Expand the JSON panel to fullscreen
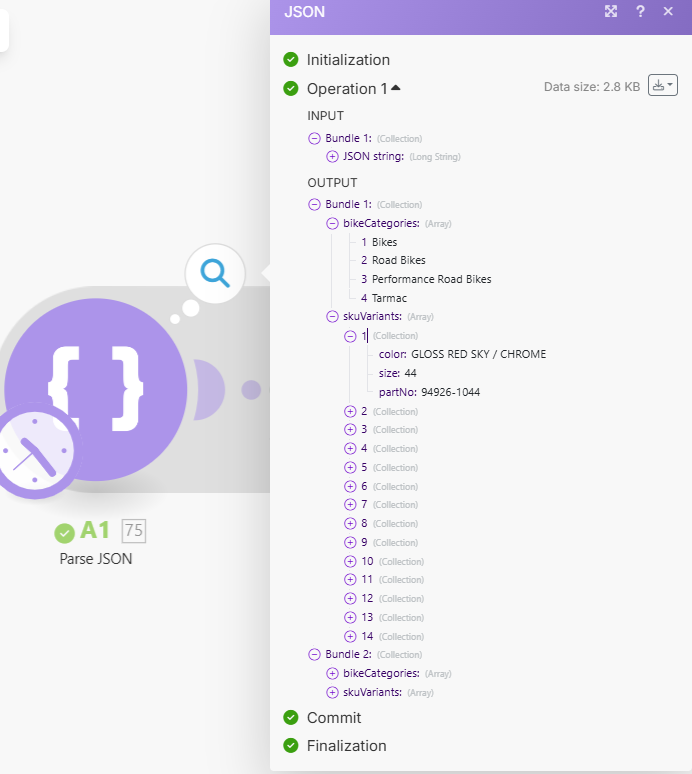Image resolution: width=692 pixels, height=774 pixels. click(611, 12)
